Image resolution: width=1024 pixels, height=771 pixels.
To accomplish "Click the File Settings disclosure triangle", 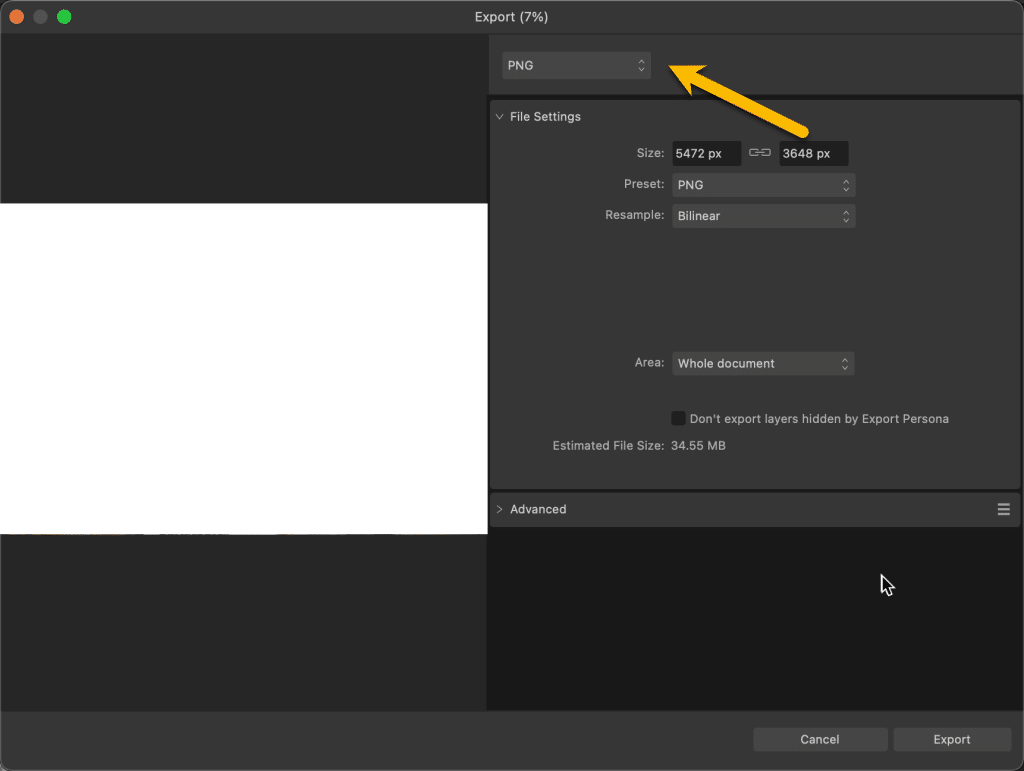I will click(x=500, y=117).
